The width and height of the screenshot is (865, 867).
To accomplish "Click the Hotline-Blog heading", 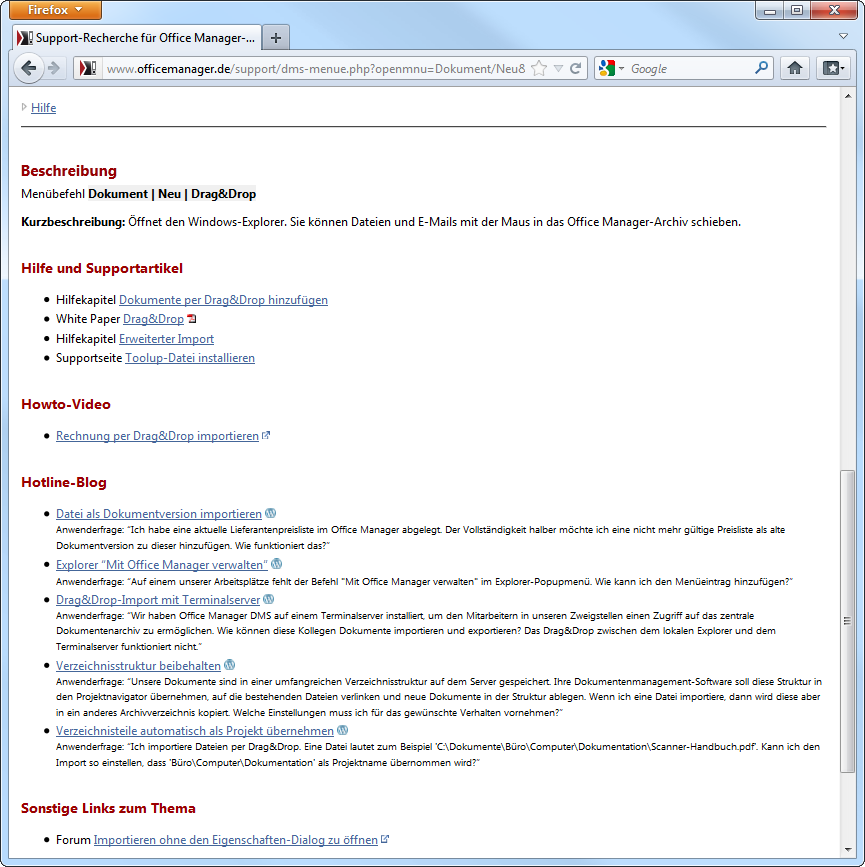I will pyautogui.click(x=64, y=482).
